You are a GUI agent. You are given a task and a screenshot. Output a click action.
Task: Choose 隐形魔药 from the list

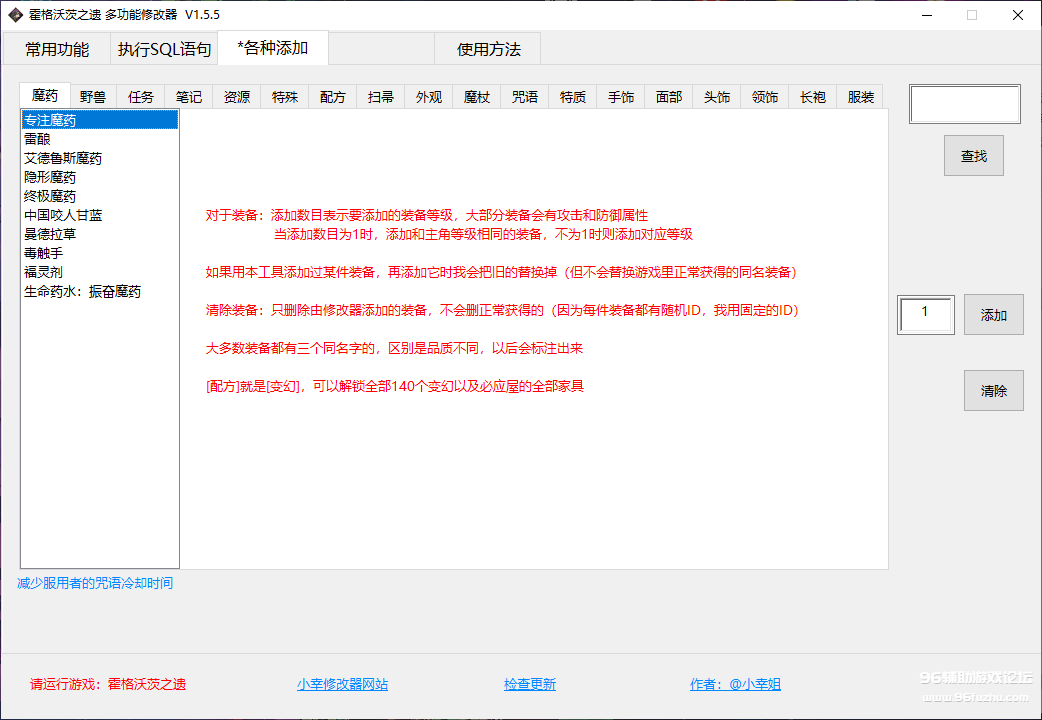pos(50,177)
